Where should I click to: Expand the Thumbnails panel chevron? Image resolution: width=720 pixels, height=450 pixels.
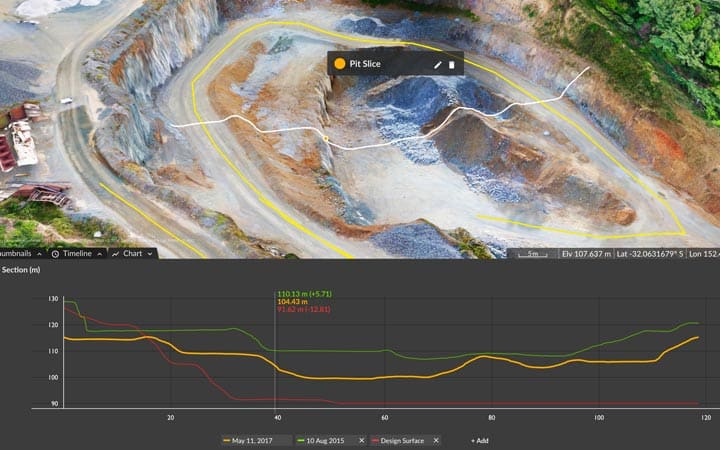[x=39, y=254]
